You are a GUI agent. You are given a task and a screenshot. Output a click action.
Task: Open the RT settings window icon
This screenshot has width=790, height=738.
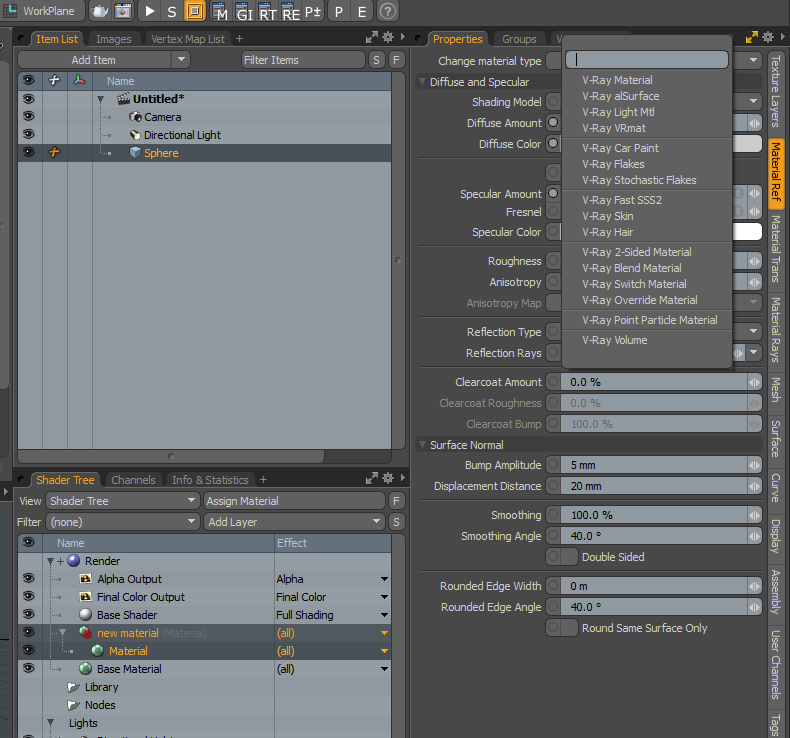pos(267,11)
